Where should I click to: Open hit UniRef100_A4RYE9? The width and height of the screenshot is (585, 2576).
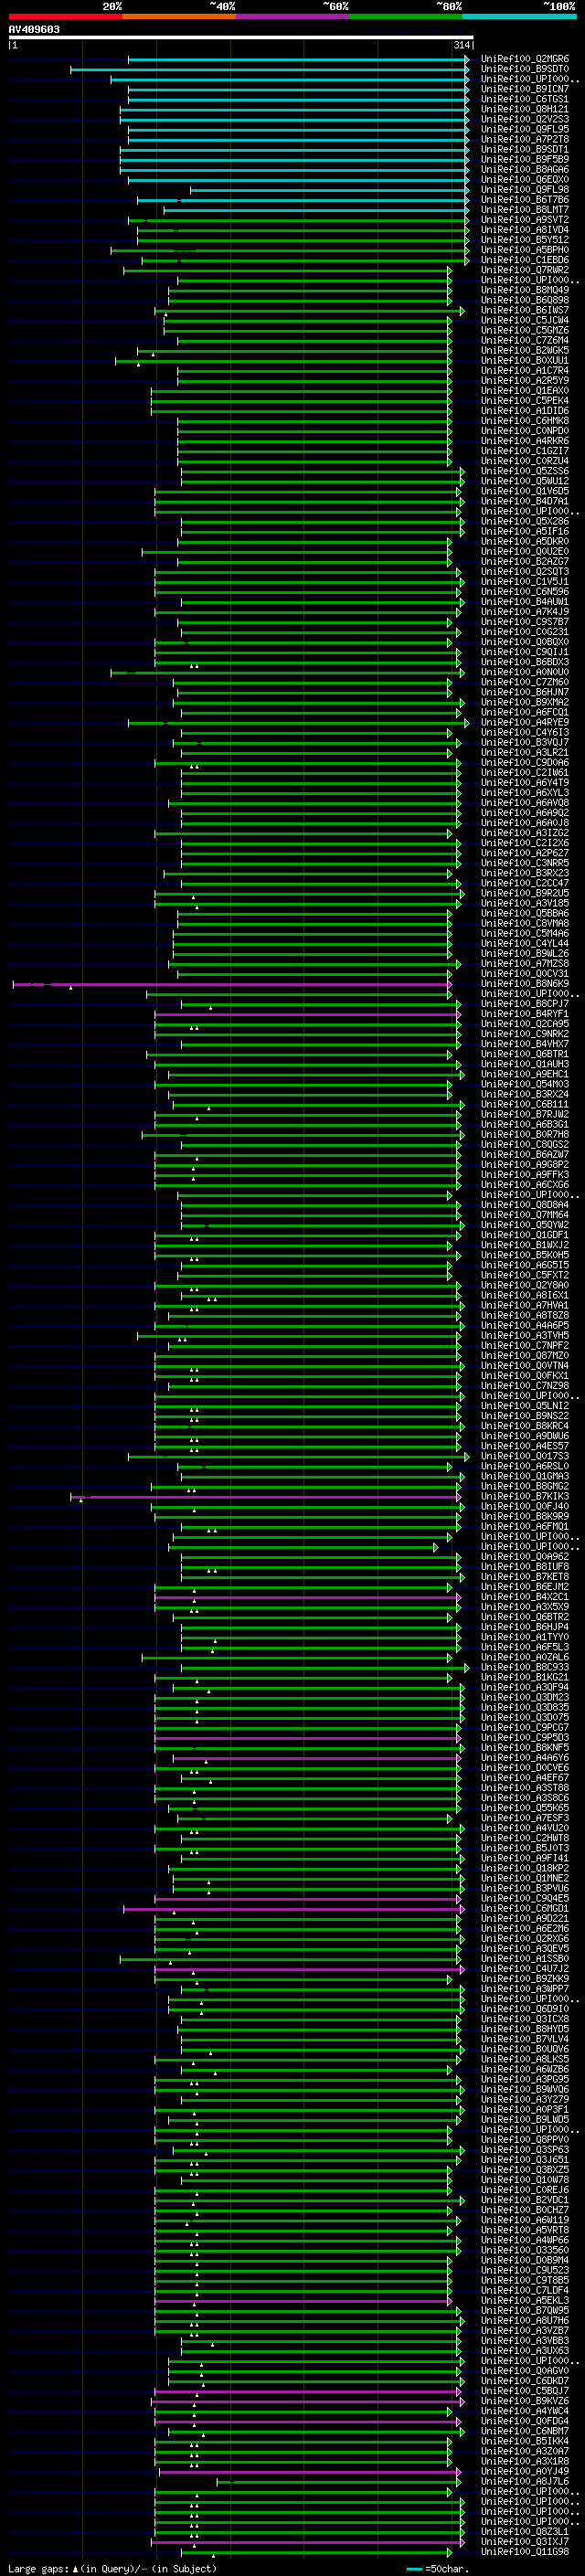525,722
